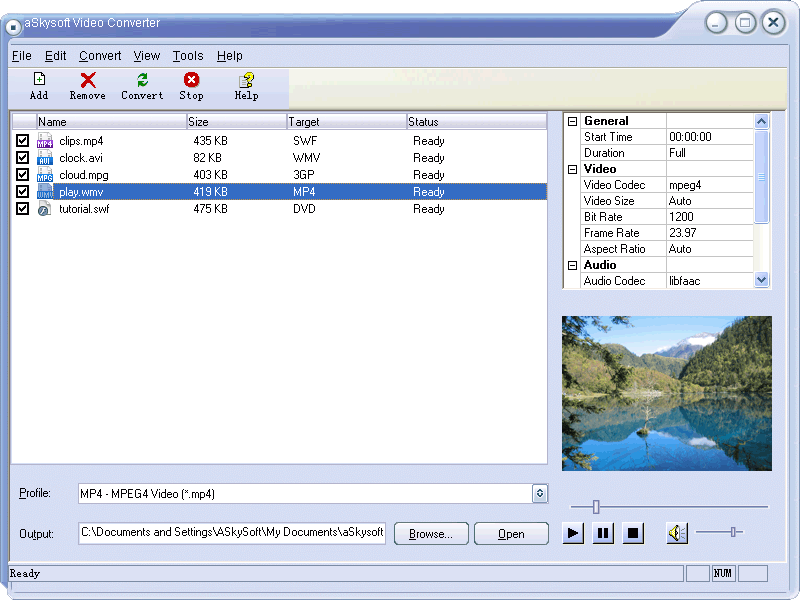Uncheck the play.wmv checkbox
The width and height of the screenshot is (800, 600).
click(22, 191)
